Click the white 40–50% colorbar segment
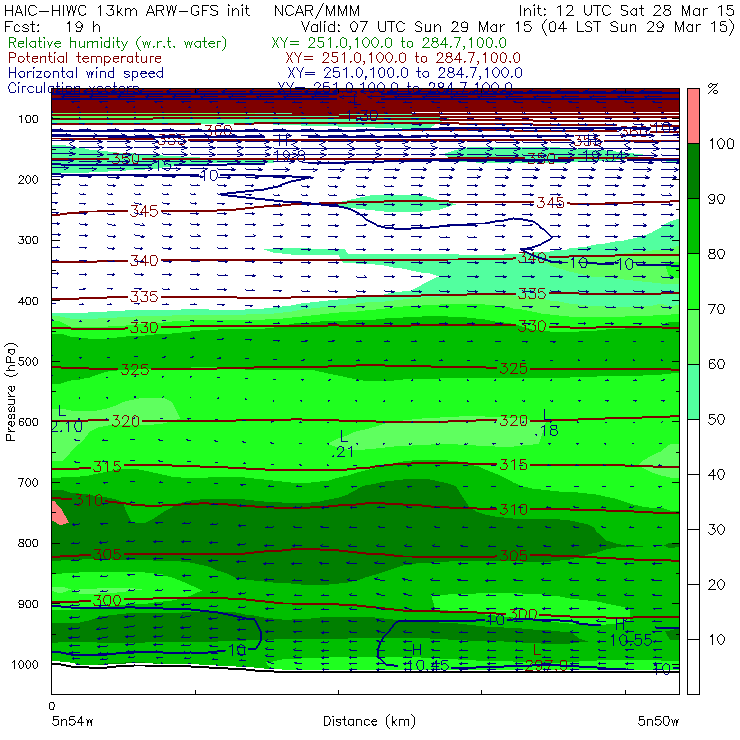Image resolution: width=740 pixels, height=740 pixels. point(693,447)
